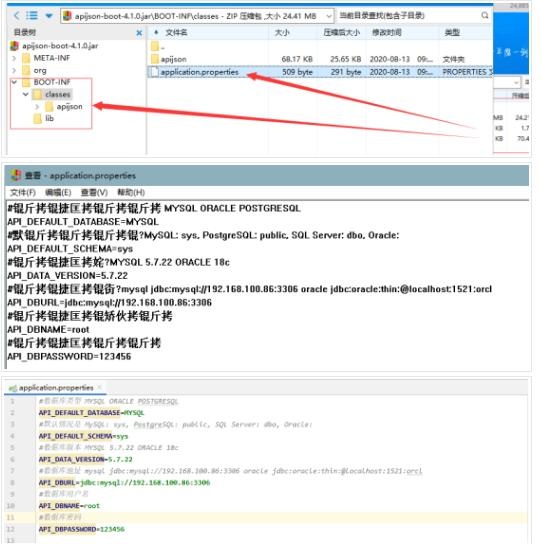Click API_DBPASSWORD key on editor line 12
Image resolution: width=541 pixels, height=544 pixels.
[67, 529]
